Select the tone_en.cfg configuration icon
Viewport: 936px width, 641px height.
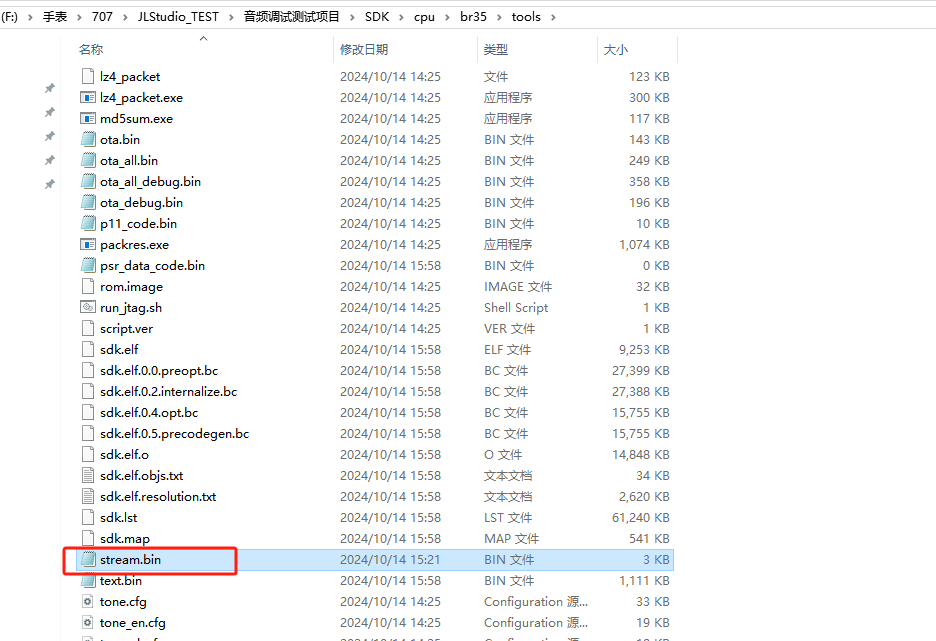(88, 622)
